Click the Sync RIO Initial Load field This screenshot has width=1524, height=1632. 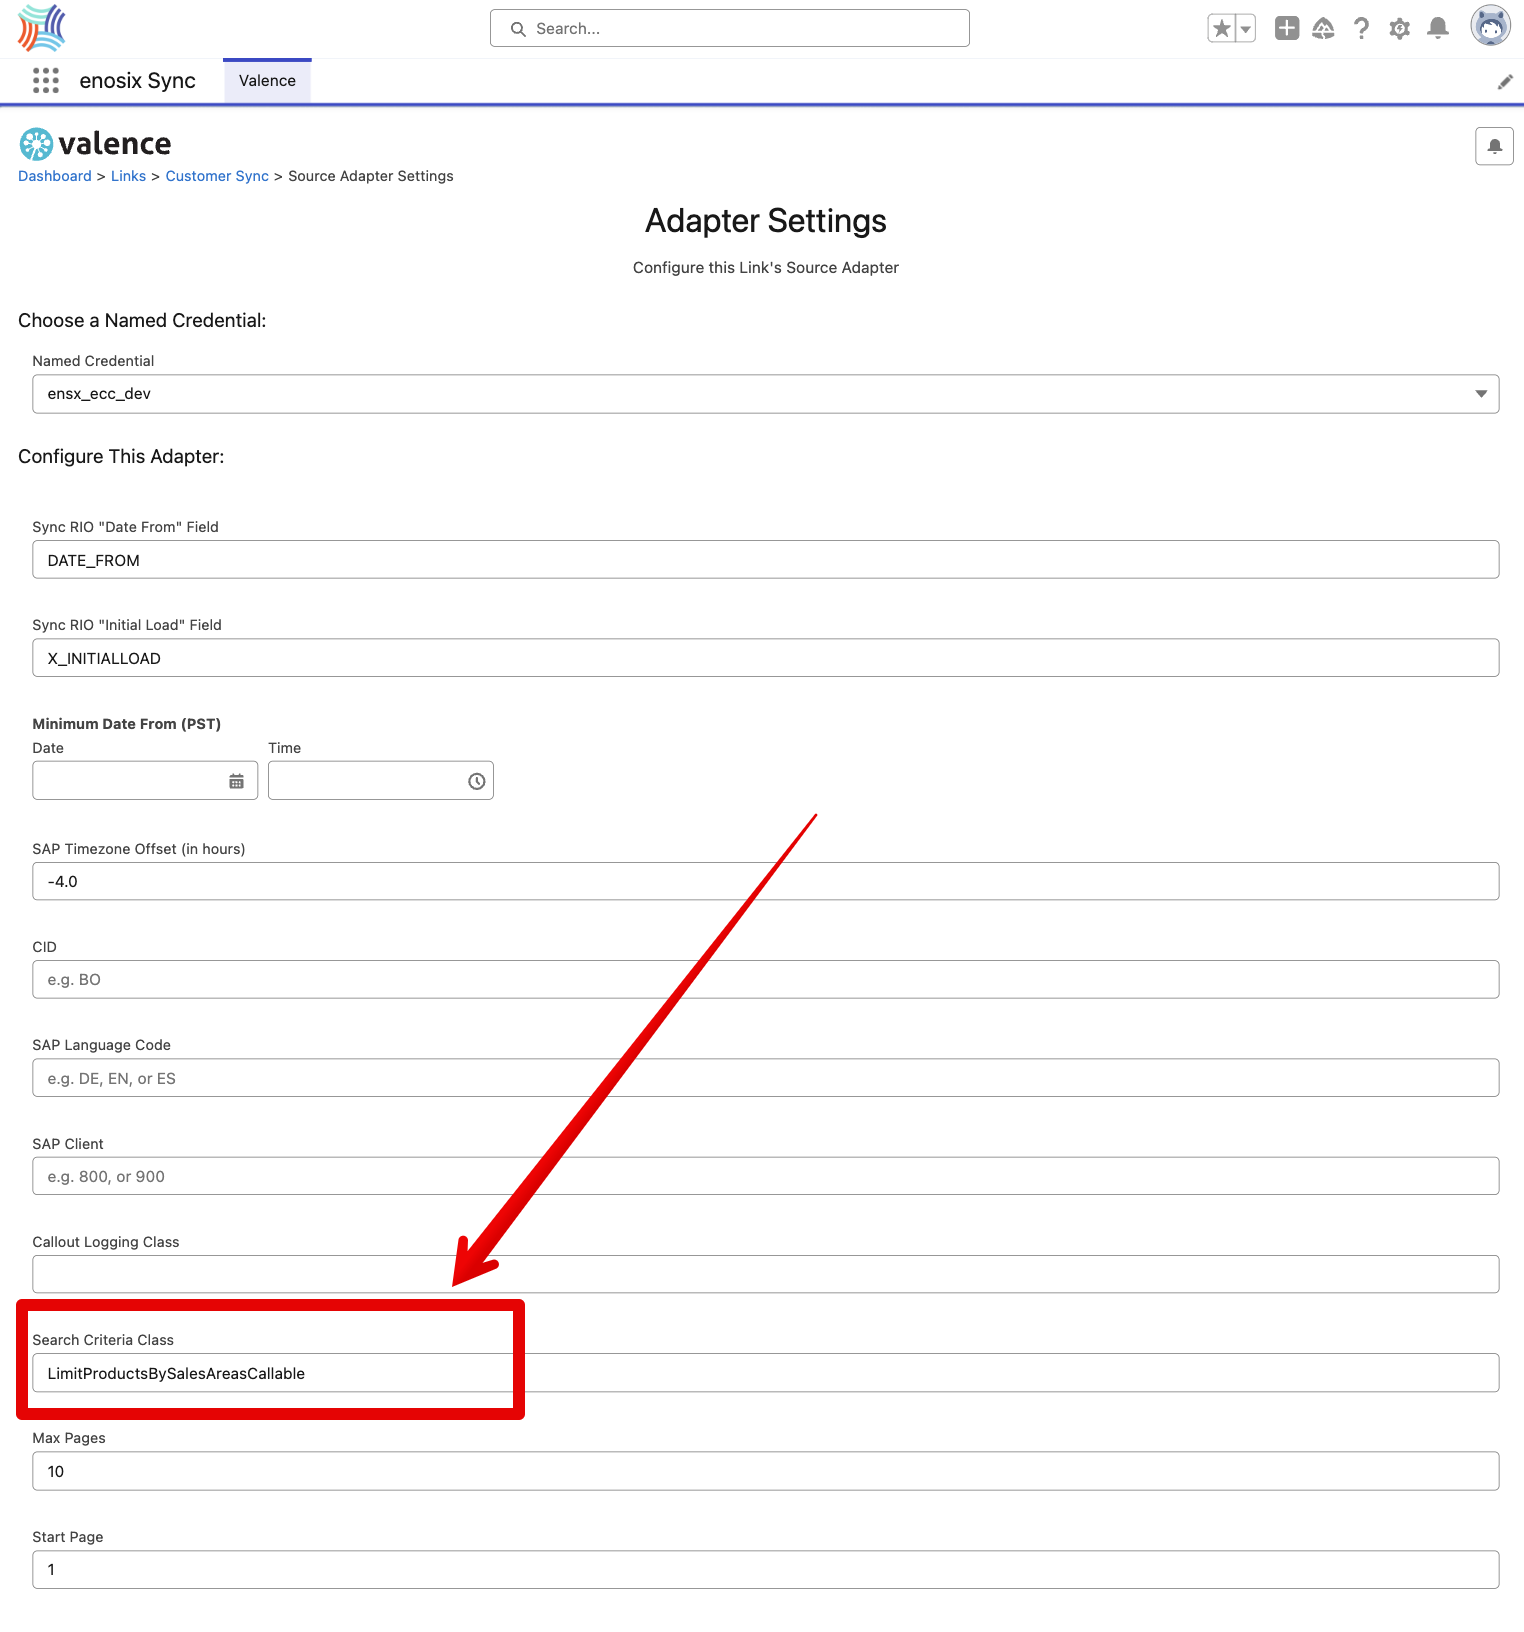766,658
